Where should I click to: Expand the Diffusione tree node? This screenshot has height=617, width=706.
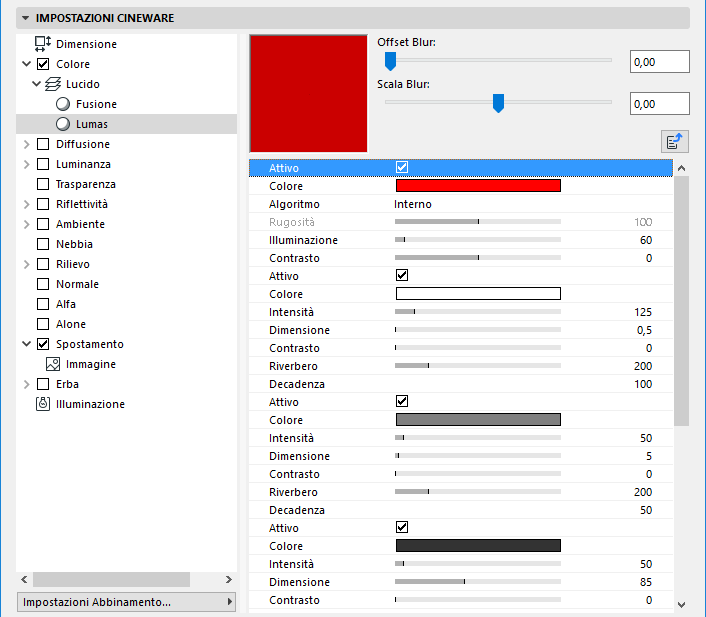coord(27,144)
